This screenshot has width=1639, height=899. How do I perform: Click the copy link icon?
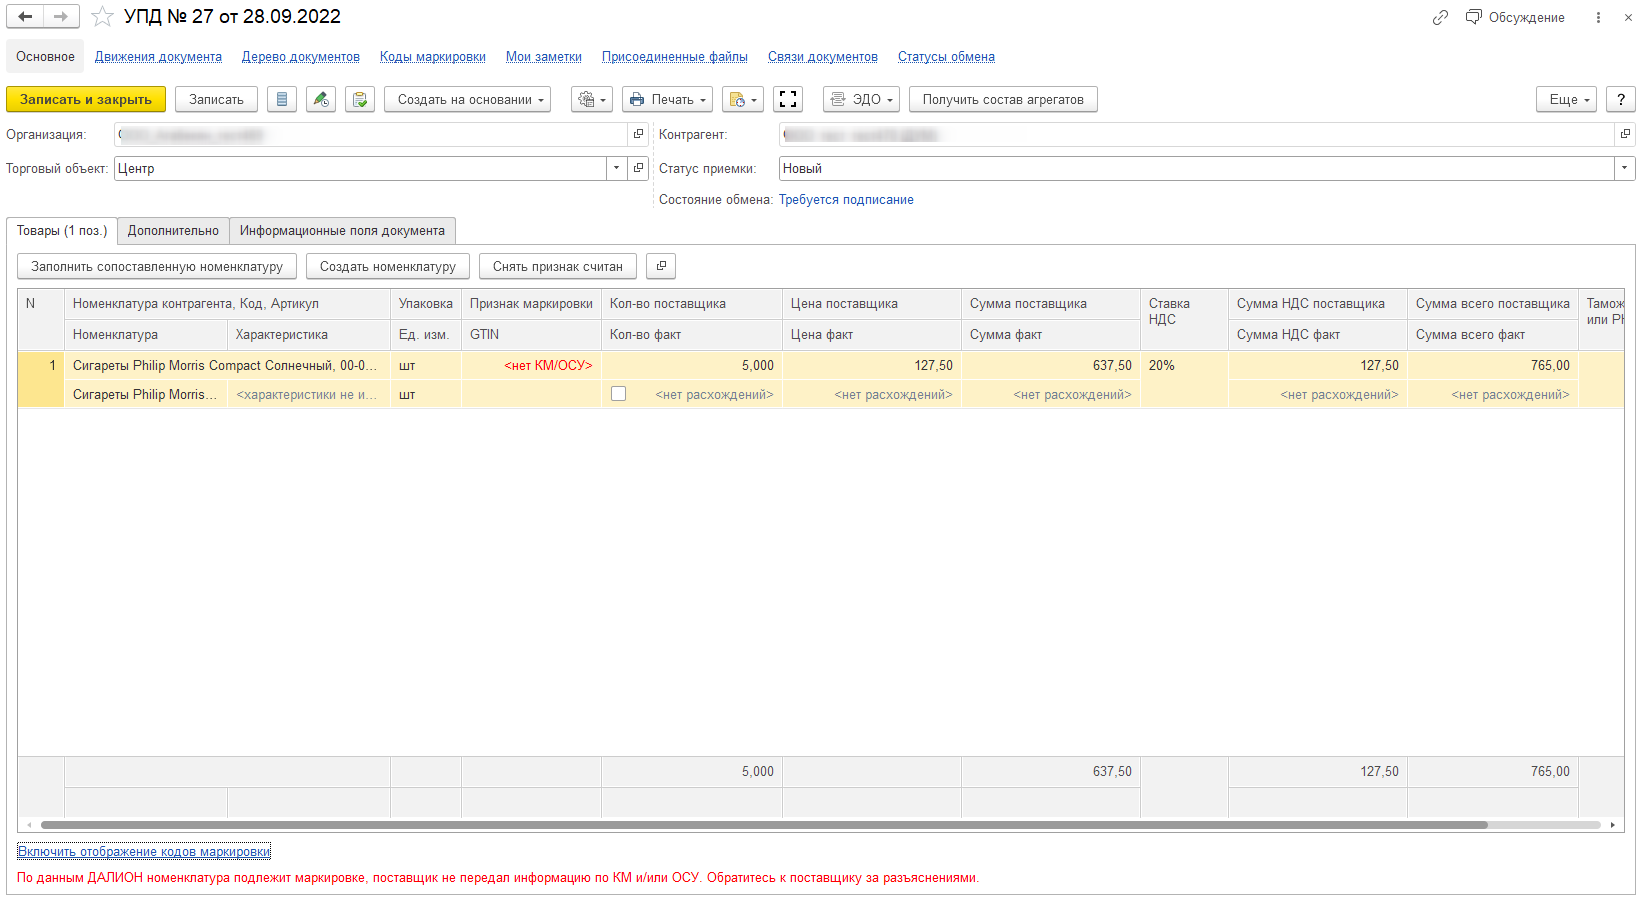(x=1439, y=18)
